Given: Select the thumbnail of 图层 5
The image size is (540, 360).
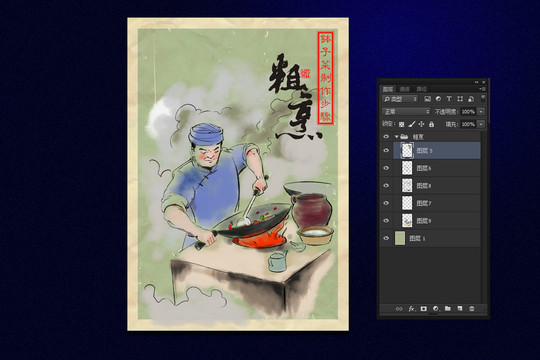Looking at the screenshot, I should pyautogui.click(x=407, y=151).
